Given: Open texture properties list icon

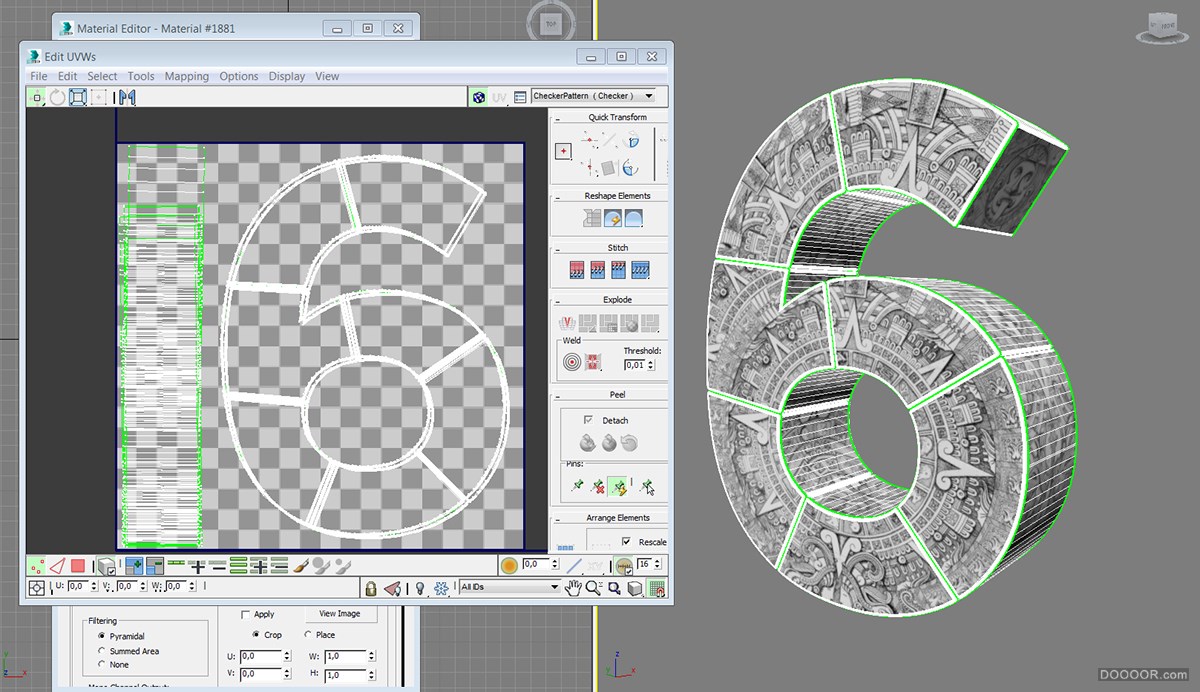Looking at the screenshot, I should coord(520,97).
